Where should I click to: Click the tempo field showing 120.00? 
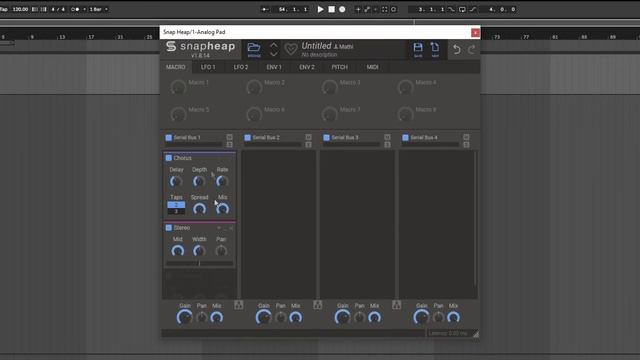click(x=20, y=9)
